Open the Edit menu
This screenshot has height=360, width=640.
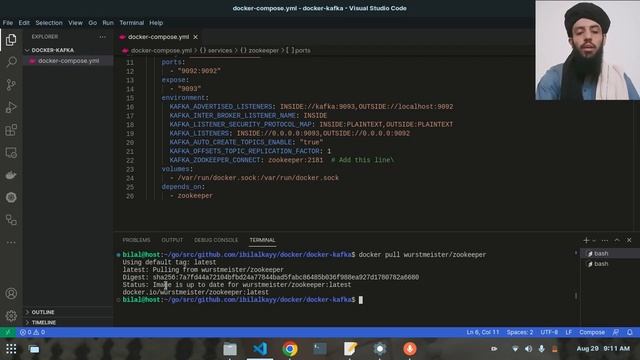coord(24,23)
